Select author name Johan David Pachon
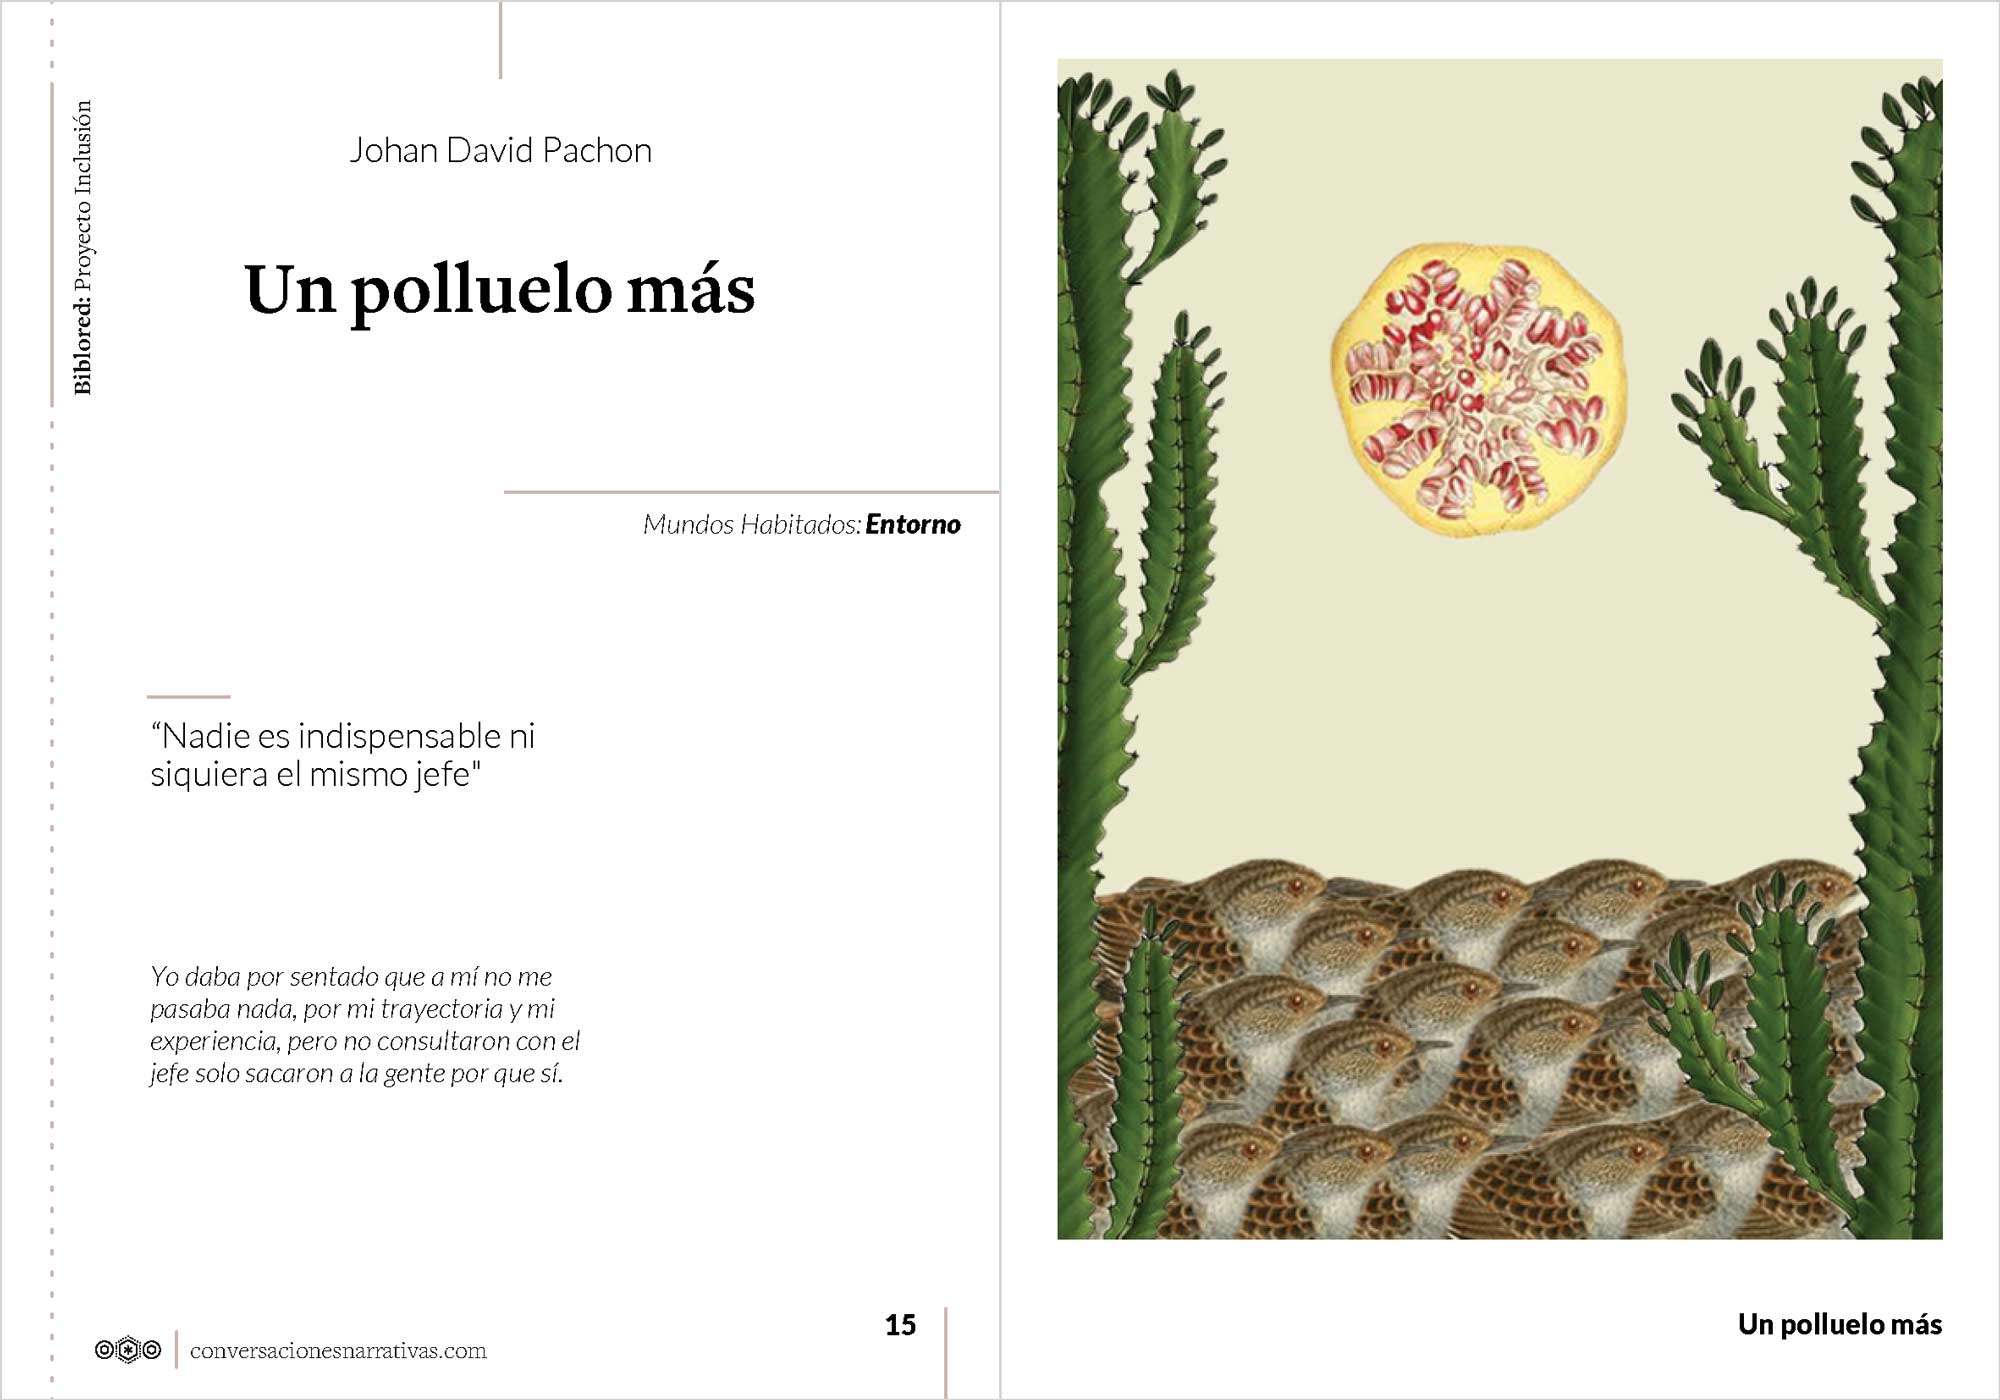 tap(500, 150)
